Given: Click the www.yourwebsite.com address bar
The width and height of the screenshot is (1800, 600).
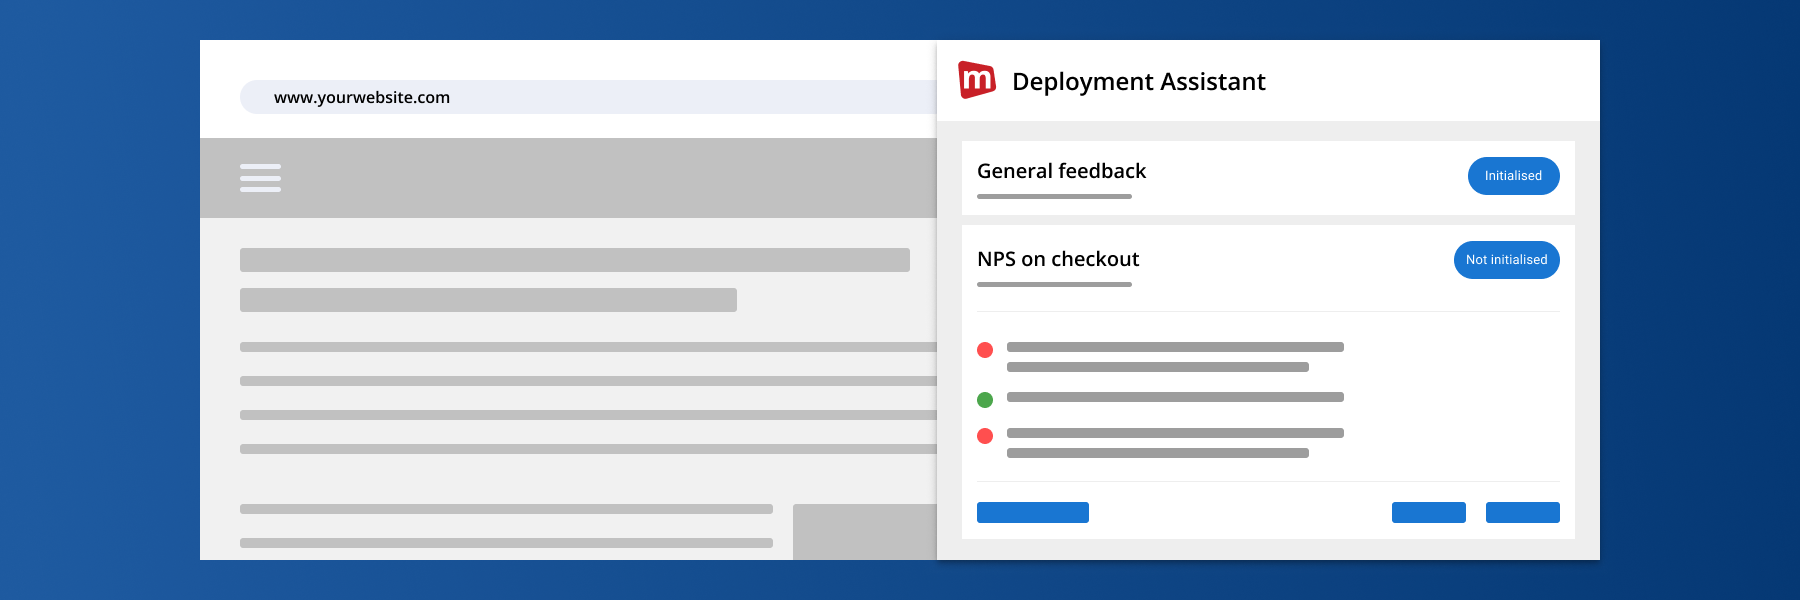Looking at the screenshot, I should click(x=588, y=97).
